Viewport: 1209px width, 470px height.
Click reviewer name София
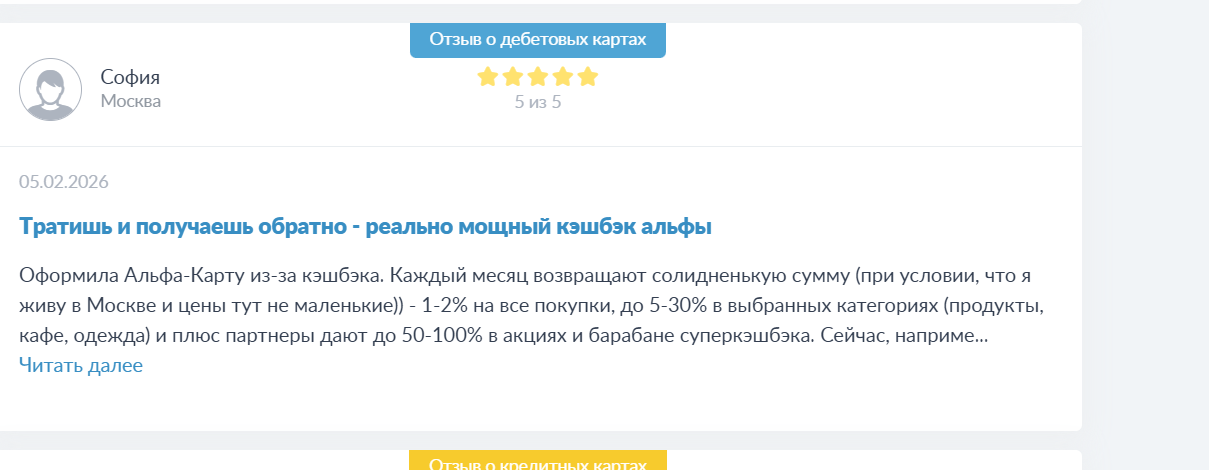[130, 77]
